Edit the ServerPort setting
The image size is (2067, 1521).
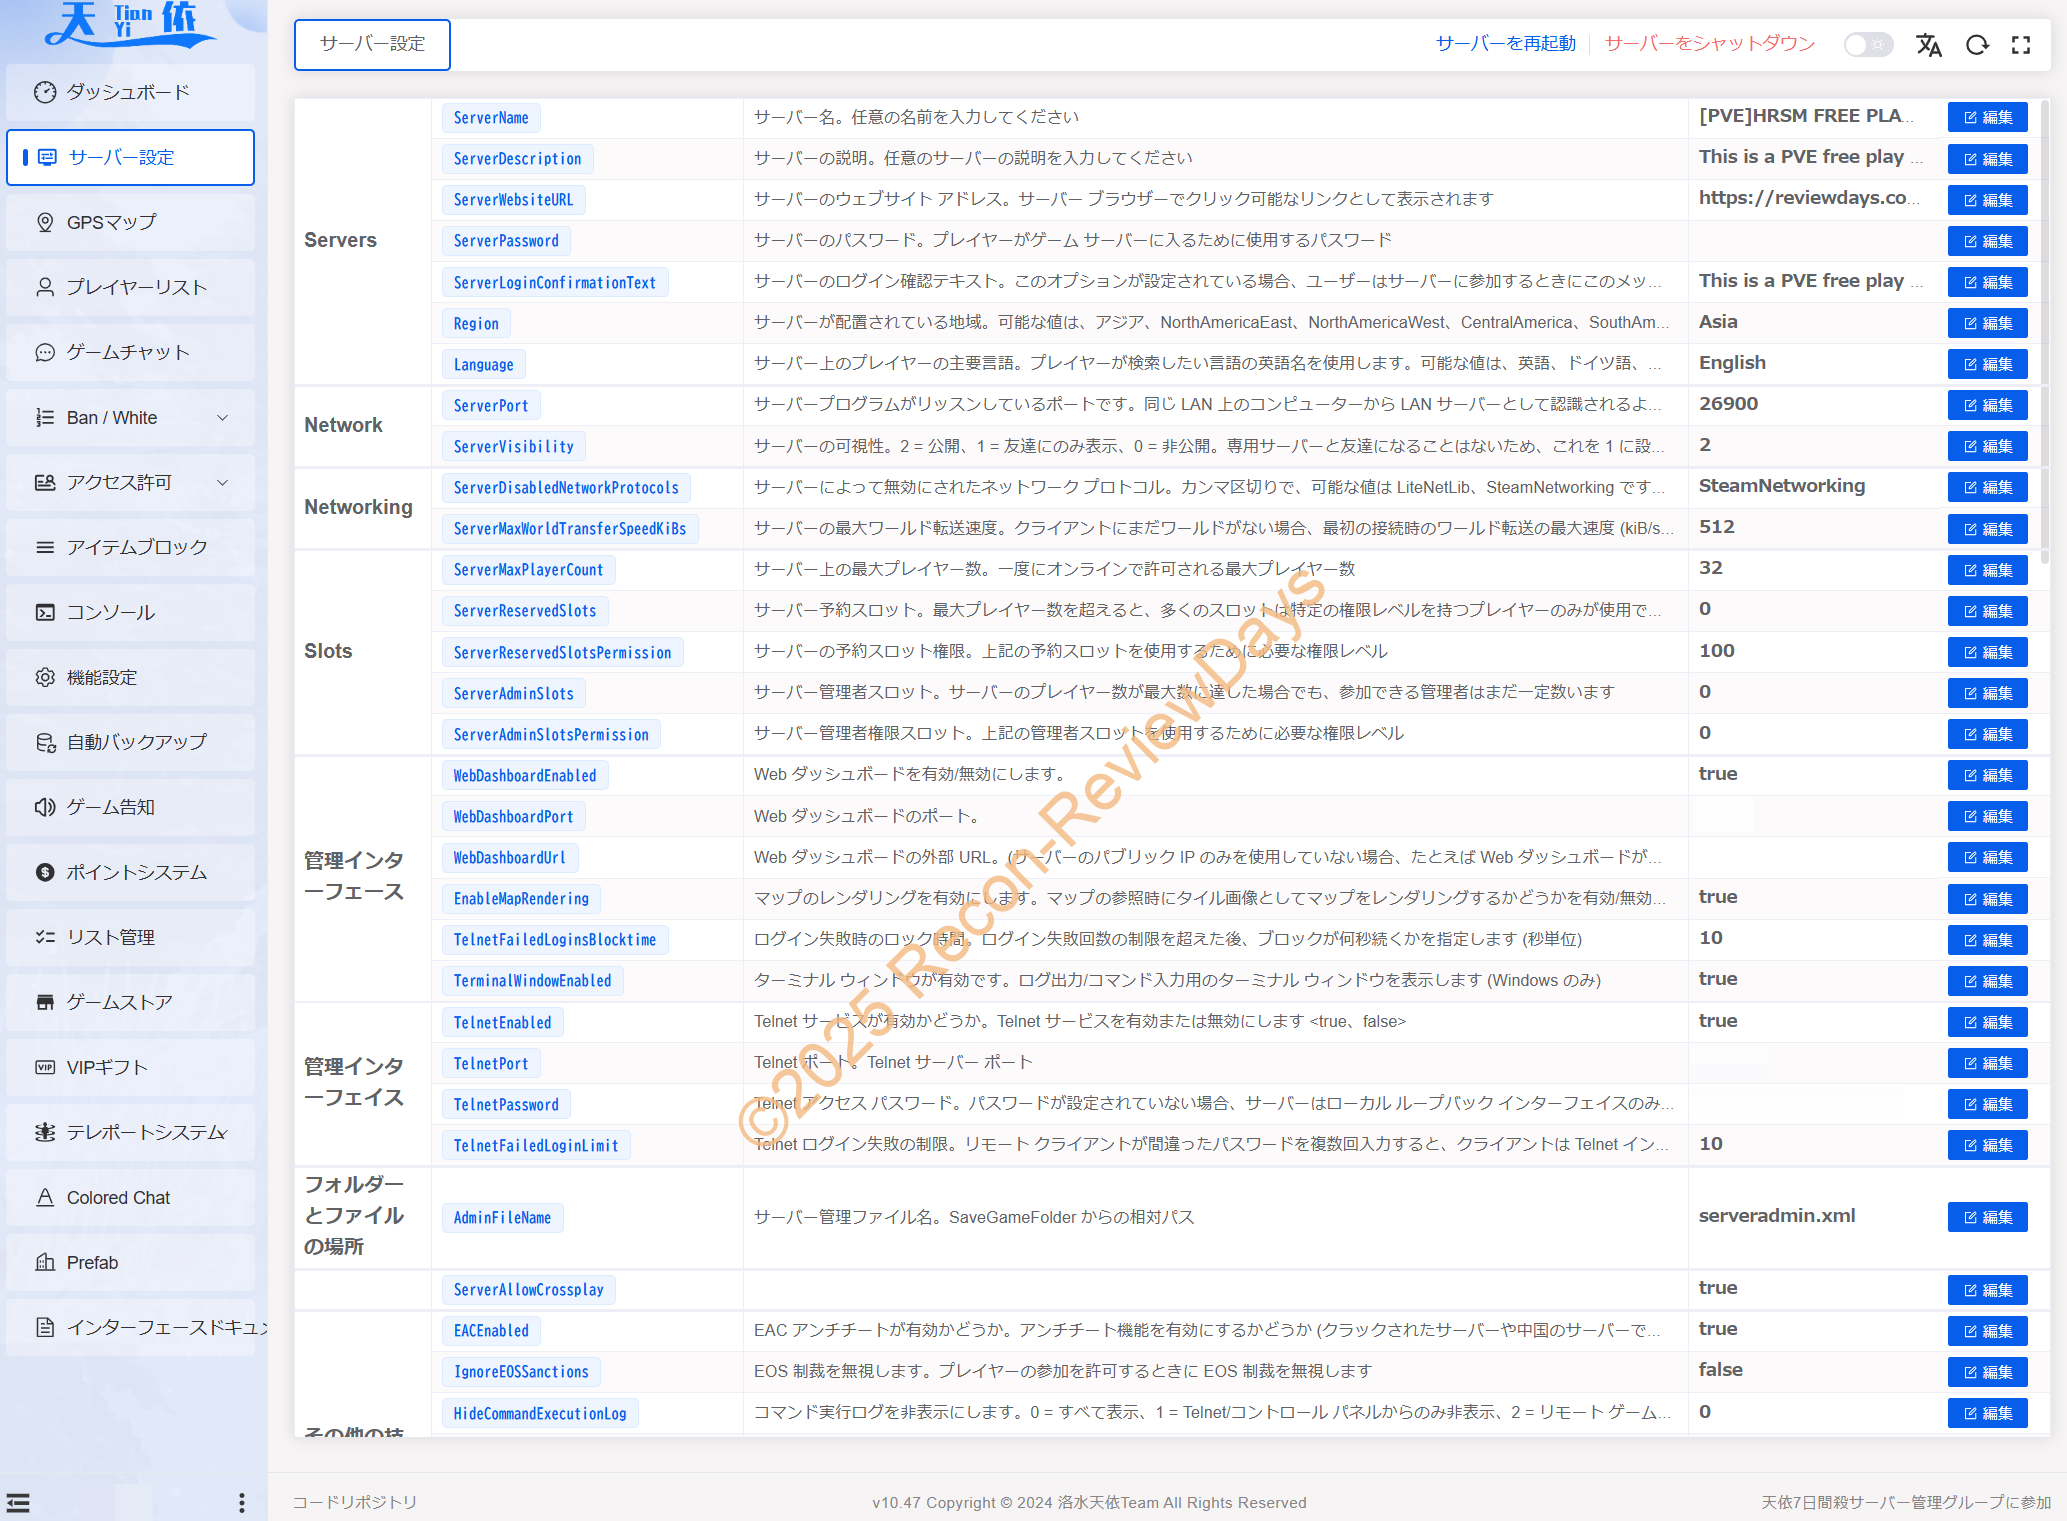[x=1987, y=405]
